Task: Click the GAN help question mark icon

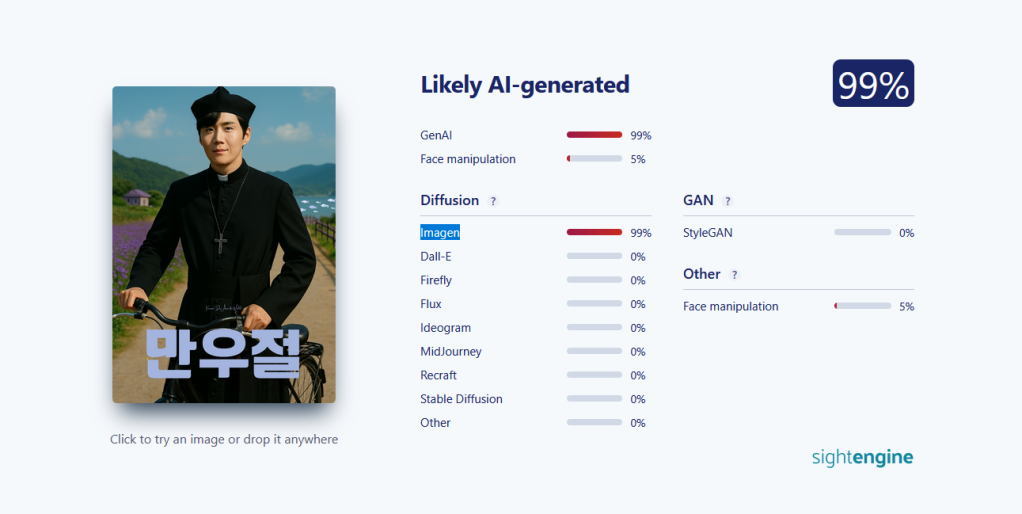Action: [x=728, y=201]
